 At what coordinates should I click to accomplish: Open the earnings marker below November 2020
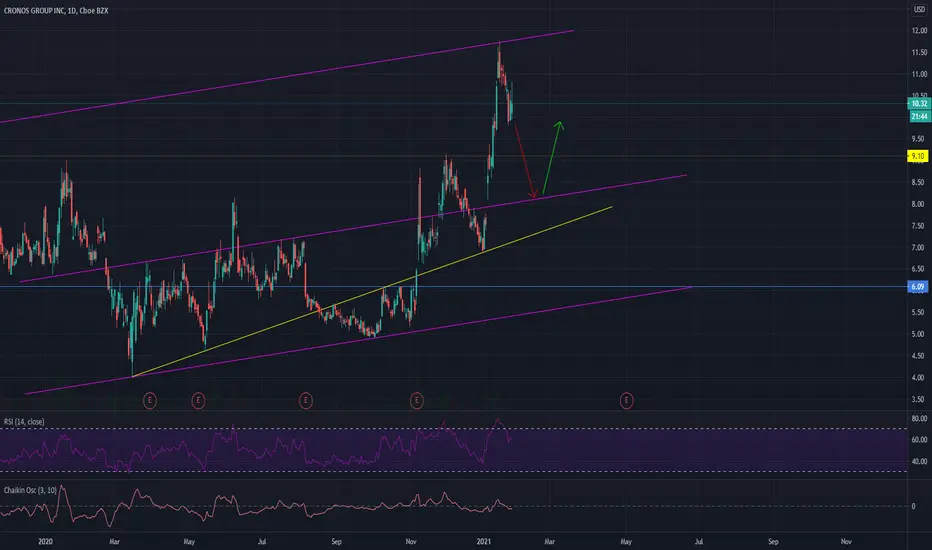pos(417,401)
